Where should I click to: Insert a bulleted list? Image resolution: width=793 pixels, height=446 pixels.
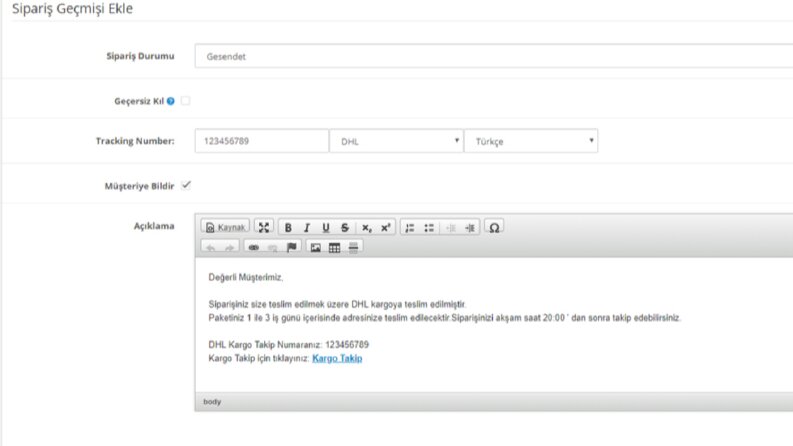click(429, 228)
